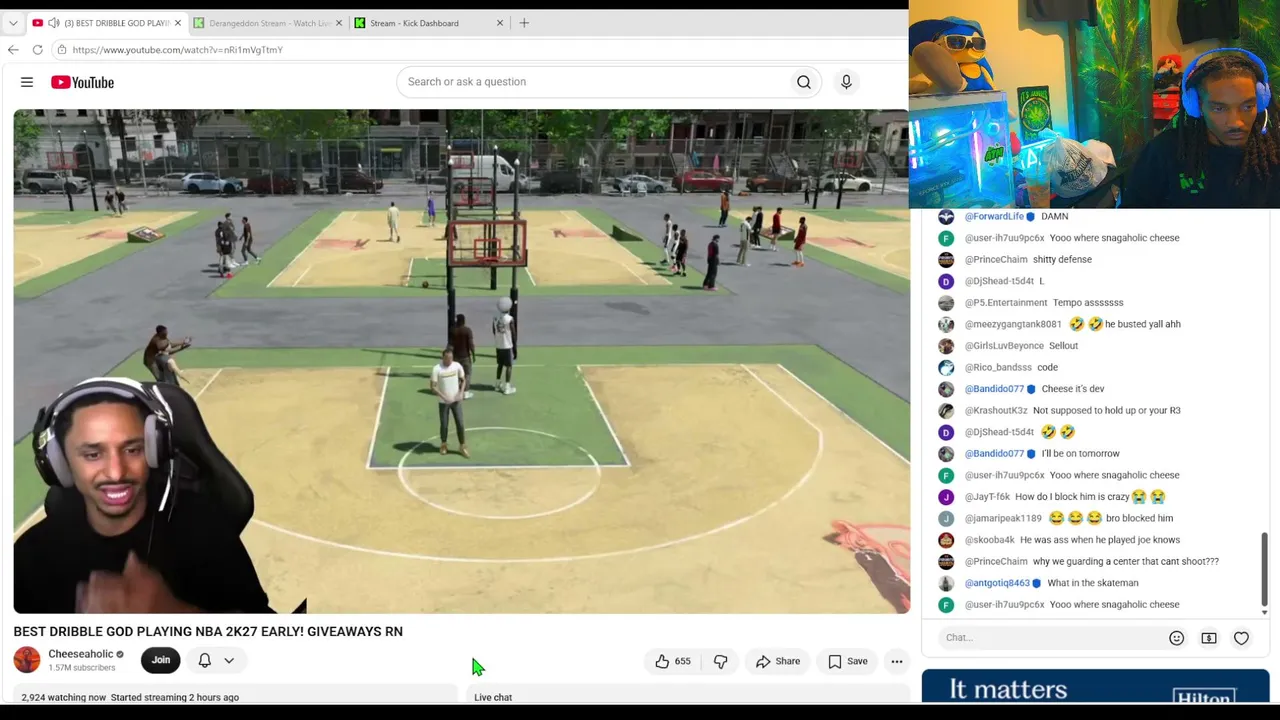Click @KrashoutK3z username in chat

(x=996, y=410)
